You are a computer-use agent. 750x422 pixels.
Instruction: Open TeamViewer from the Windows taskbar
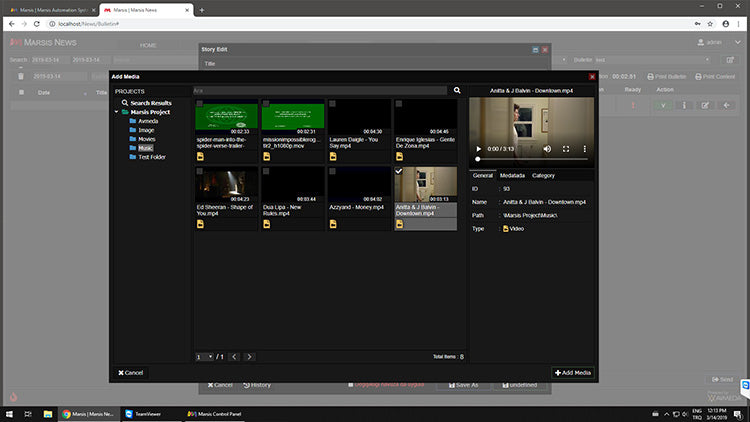click(142, 413)
